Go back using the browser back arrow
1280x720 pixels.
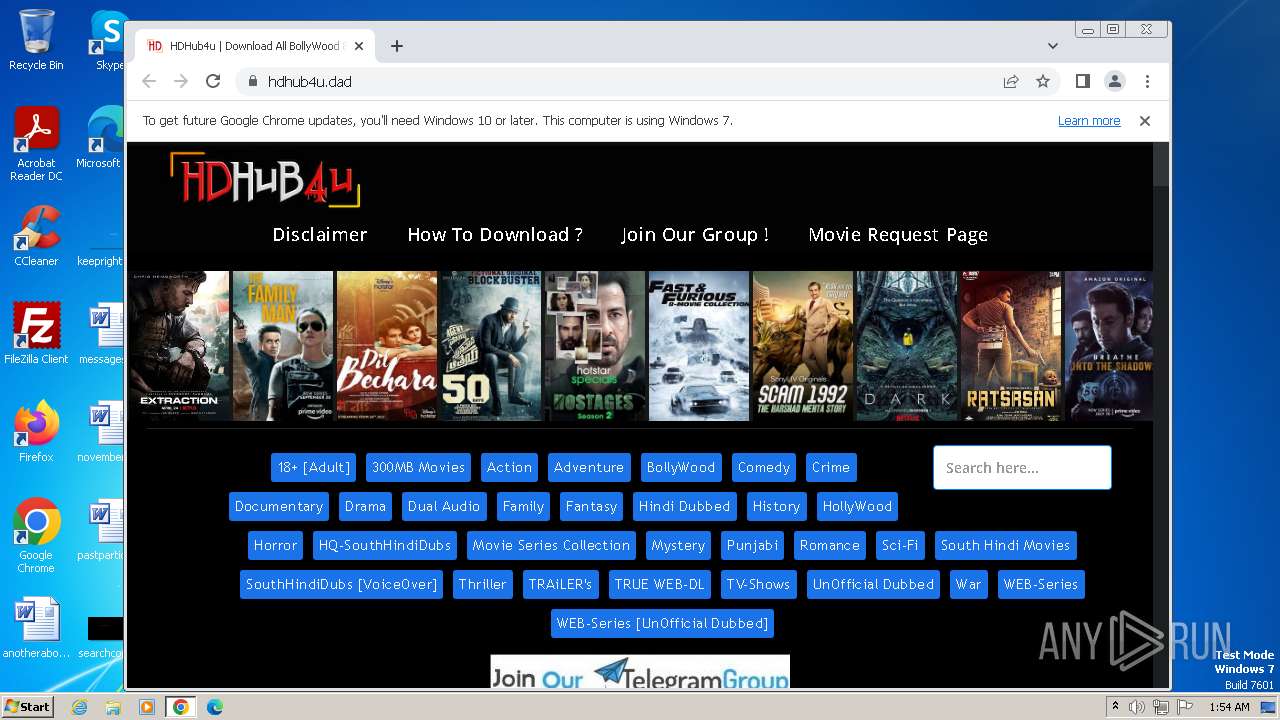(x=149, y=81)
